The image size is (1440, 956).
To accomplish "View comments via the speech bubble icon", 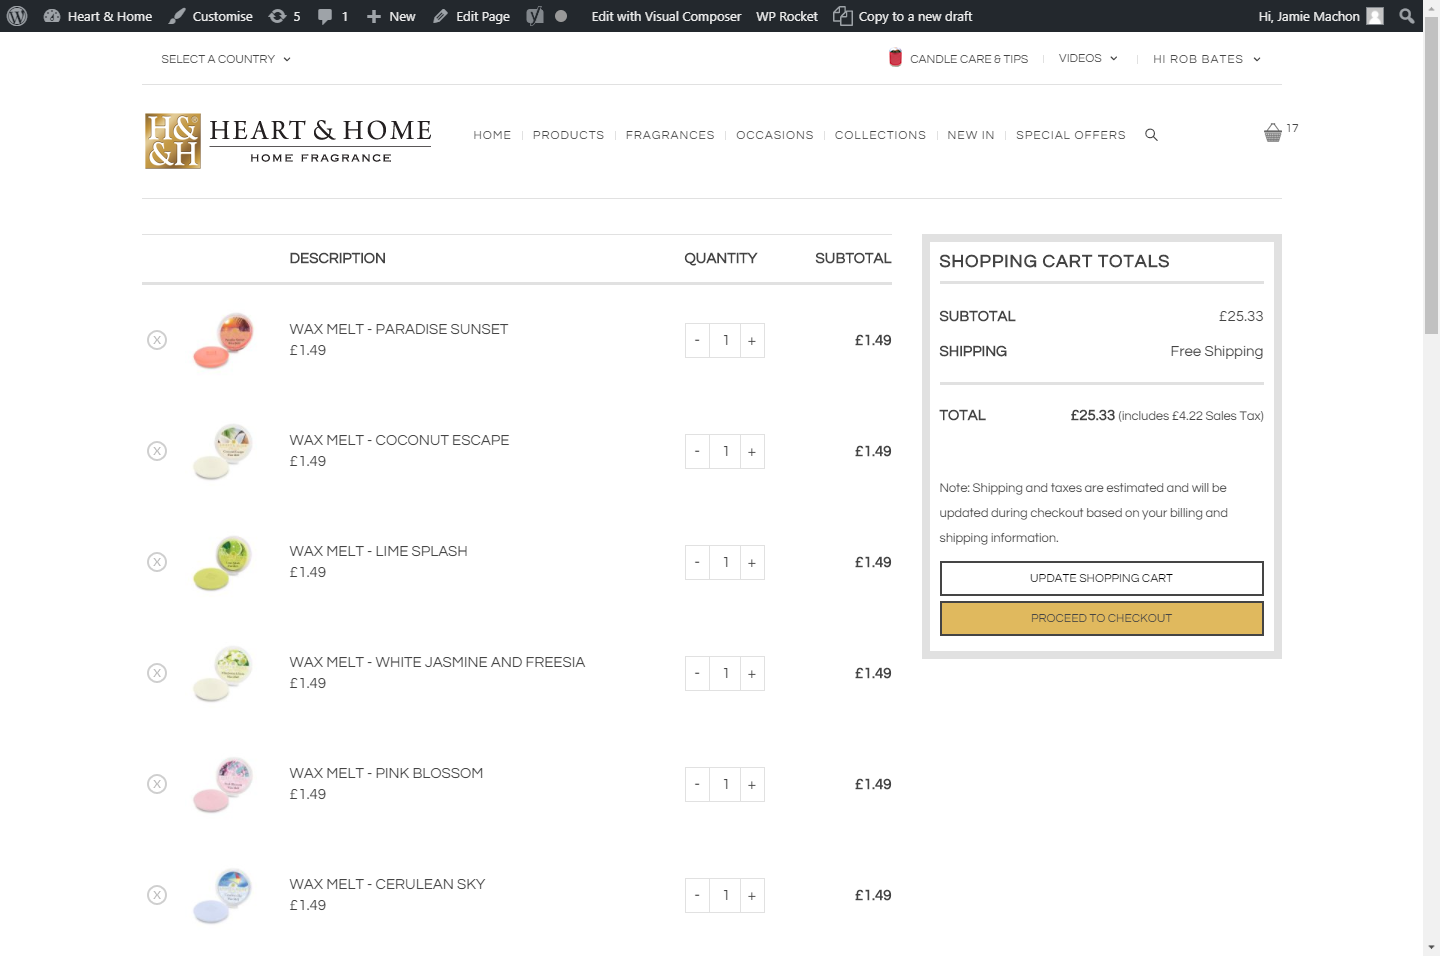I will pyautogui.click(x=327, y=16).
